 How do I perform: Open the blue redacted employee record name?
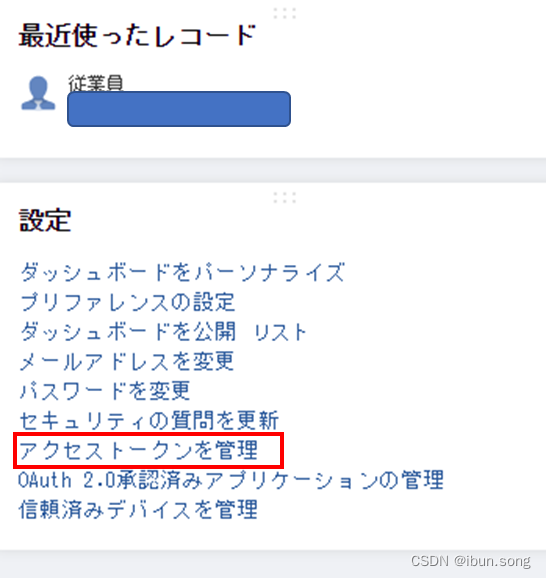[179, 109]
